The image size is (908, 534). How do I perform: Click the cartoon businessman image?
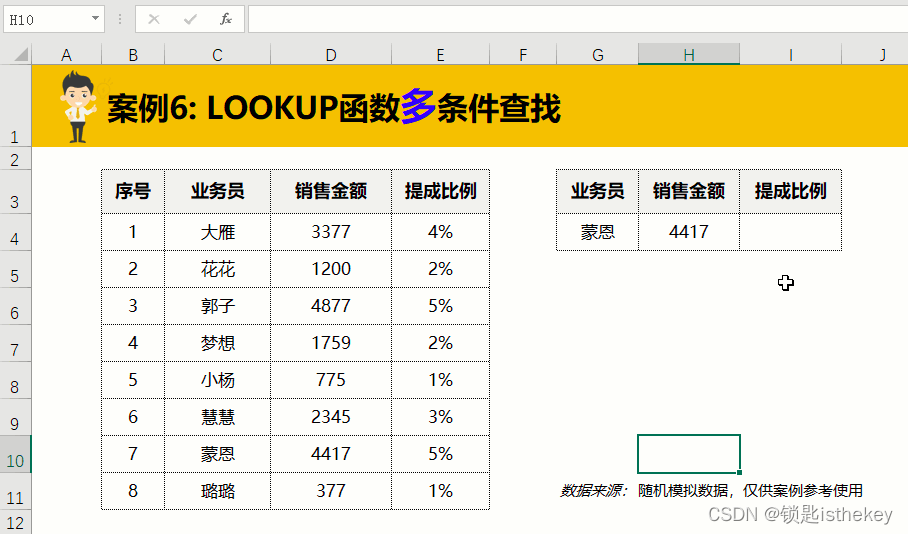(78, 107)
